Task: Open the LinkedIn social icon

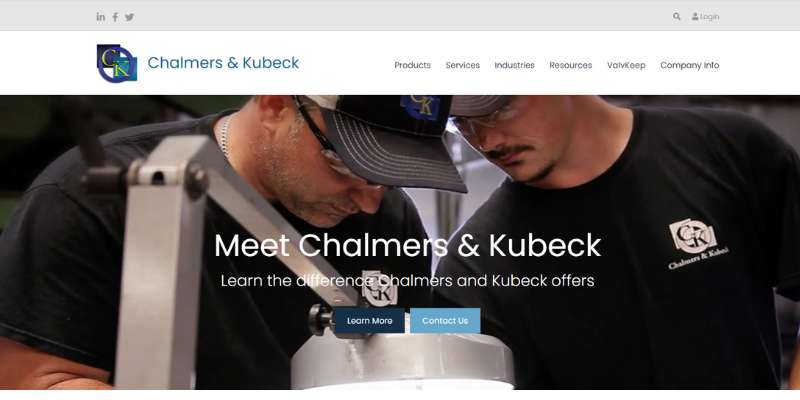Action: pyautogui.click(x=101, y=17)
